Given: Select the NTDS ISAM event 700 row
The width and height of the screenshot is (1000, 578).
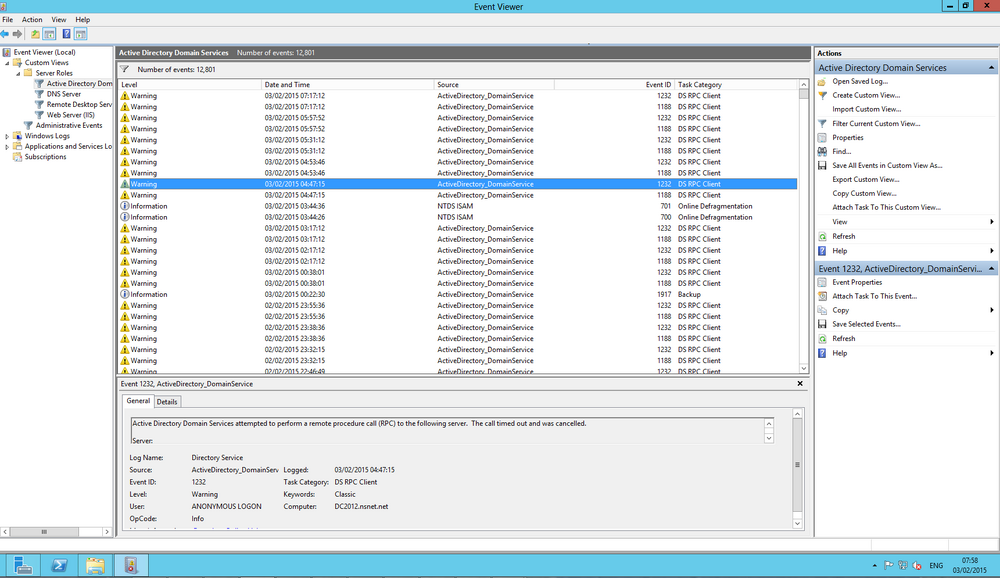Looking at the screenshot, I should 458,217.
